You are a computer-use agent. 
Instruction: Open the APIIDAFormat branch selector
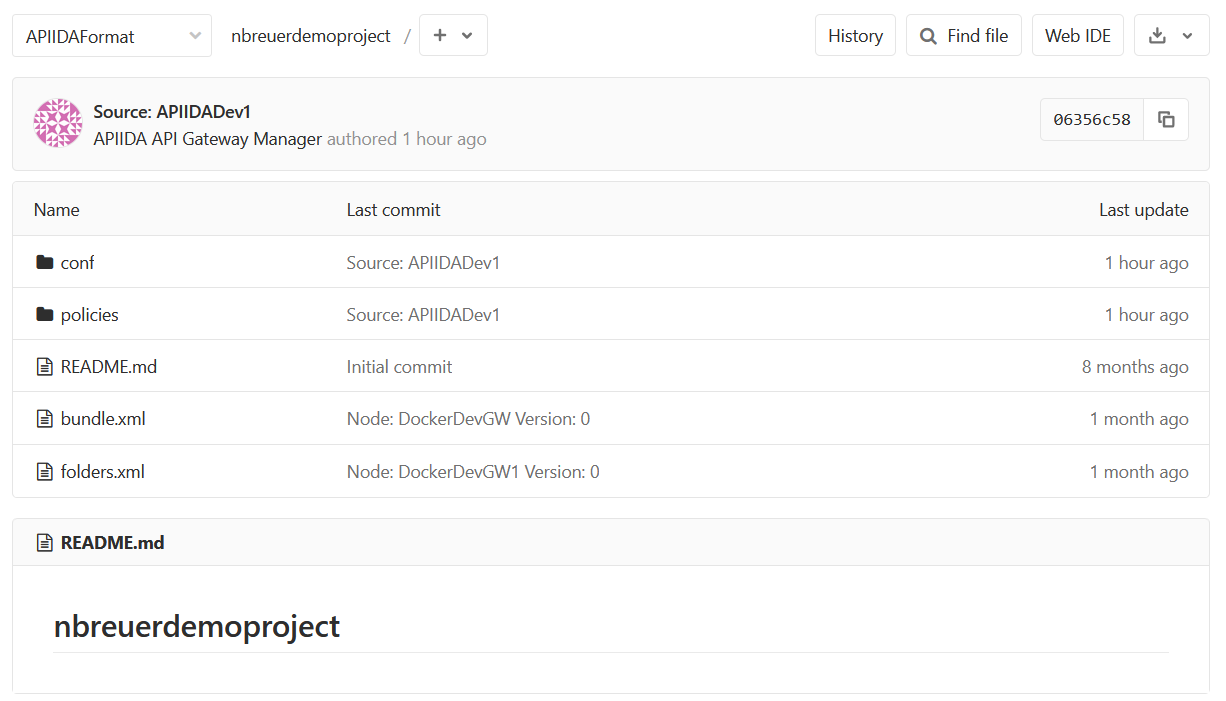click(x=111, y=35)
